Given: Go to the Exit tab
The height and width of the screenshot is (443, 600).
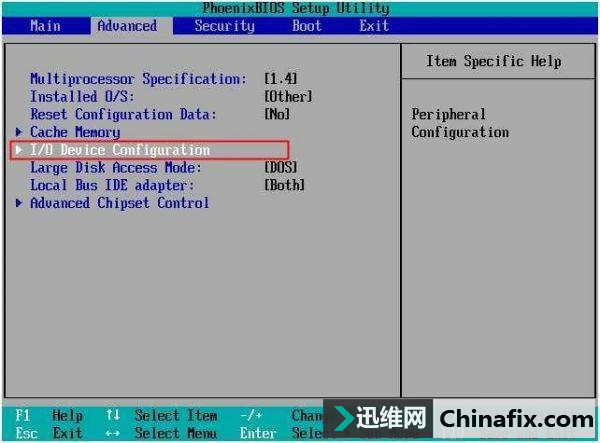Looking at the screenshot, I should pos(374,26).
